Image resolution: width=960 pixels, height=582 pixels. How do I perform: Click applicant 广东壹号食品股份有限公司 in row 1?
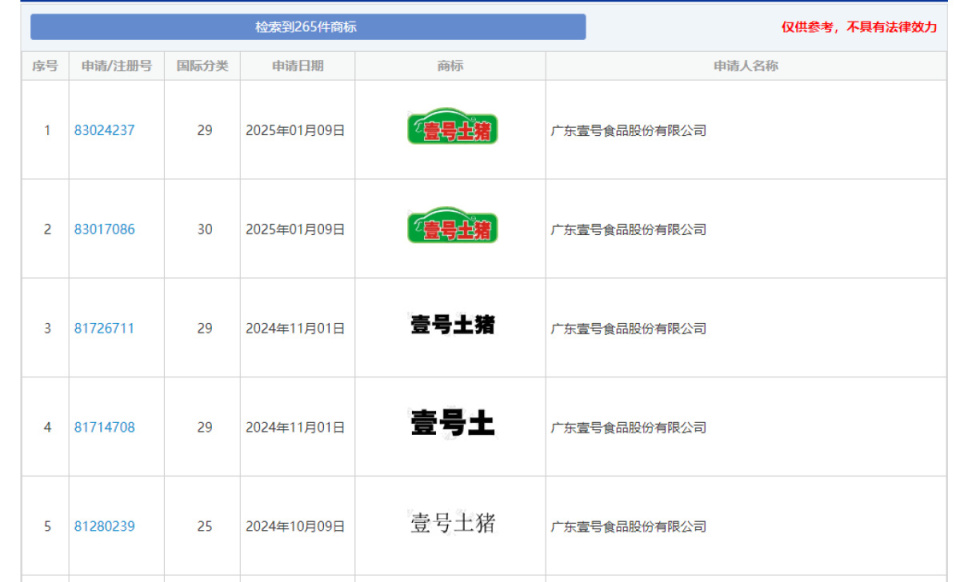click(x=629, y=130)
